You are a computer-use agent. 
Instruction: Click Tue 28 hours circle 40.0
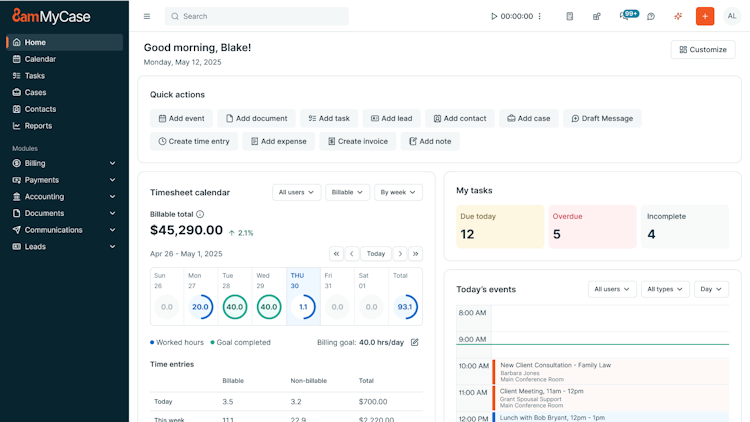235,307
